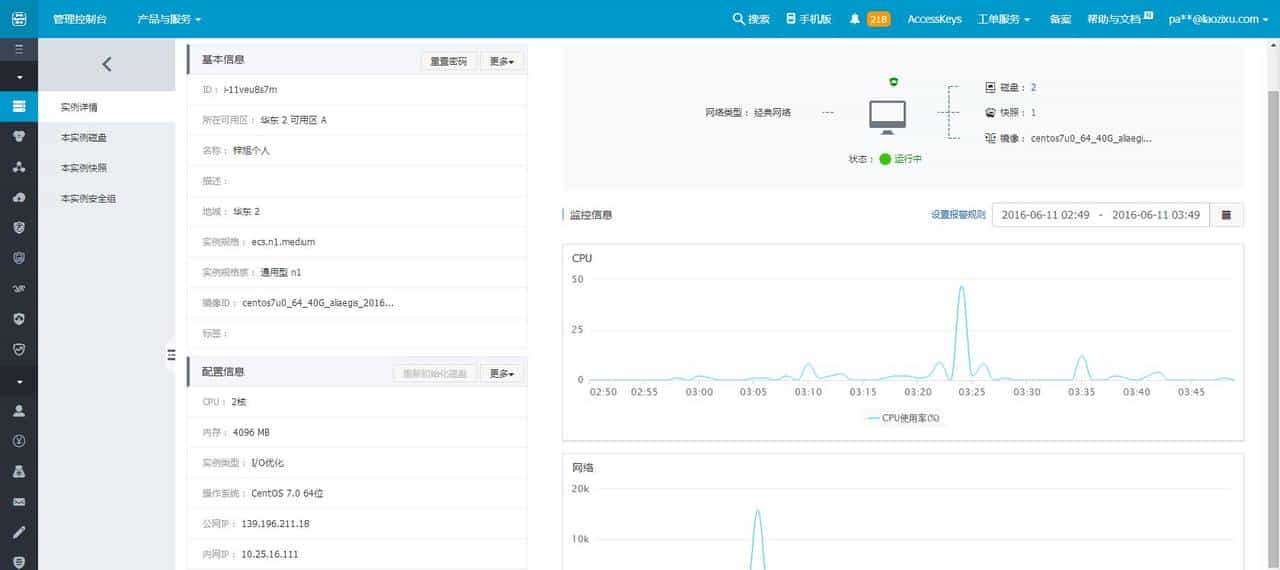Open the pencil edit icon in sidebar
The image size is (1280, 570).
pyautogui.click(x=18, y=532)
